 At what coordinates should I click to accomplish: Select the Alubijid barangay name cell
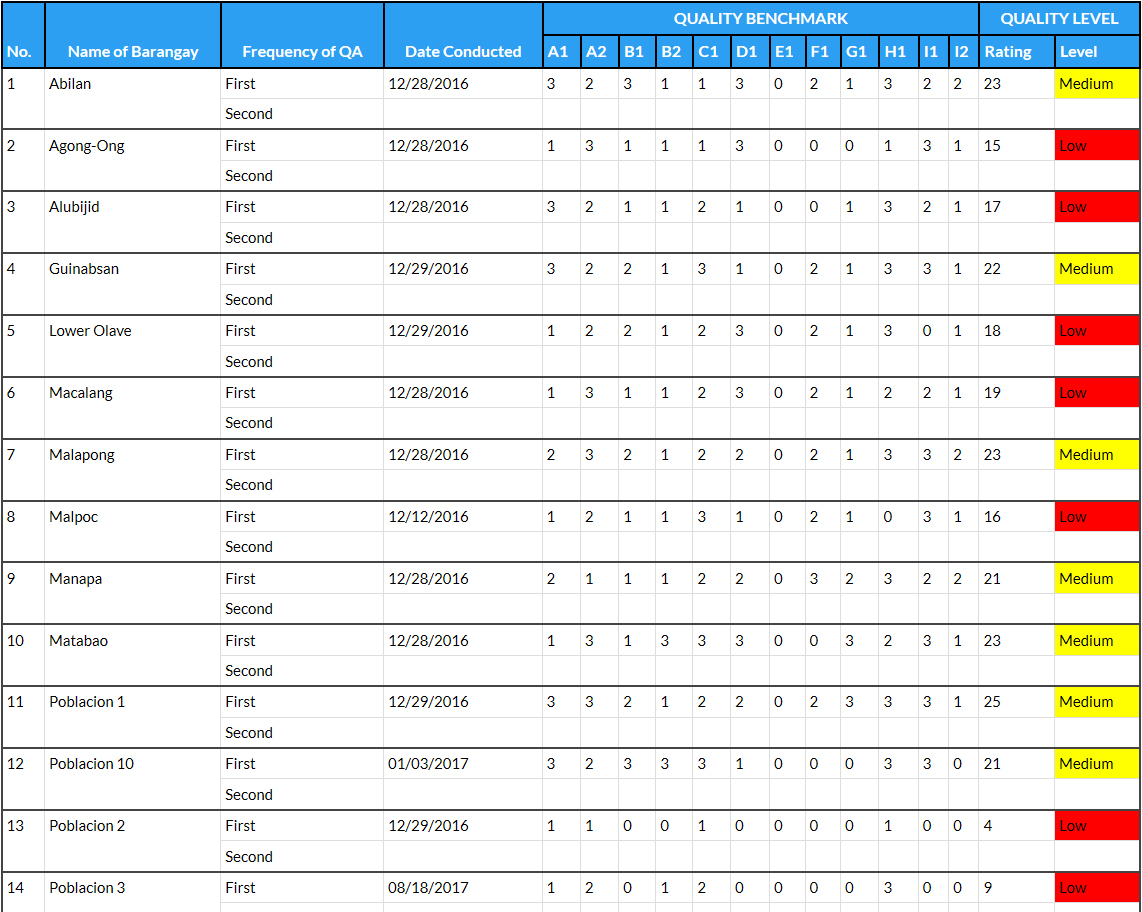click(133, 222)
